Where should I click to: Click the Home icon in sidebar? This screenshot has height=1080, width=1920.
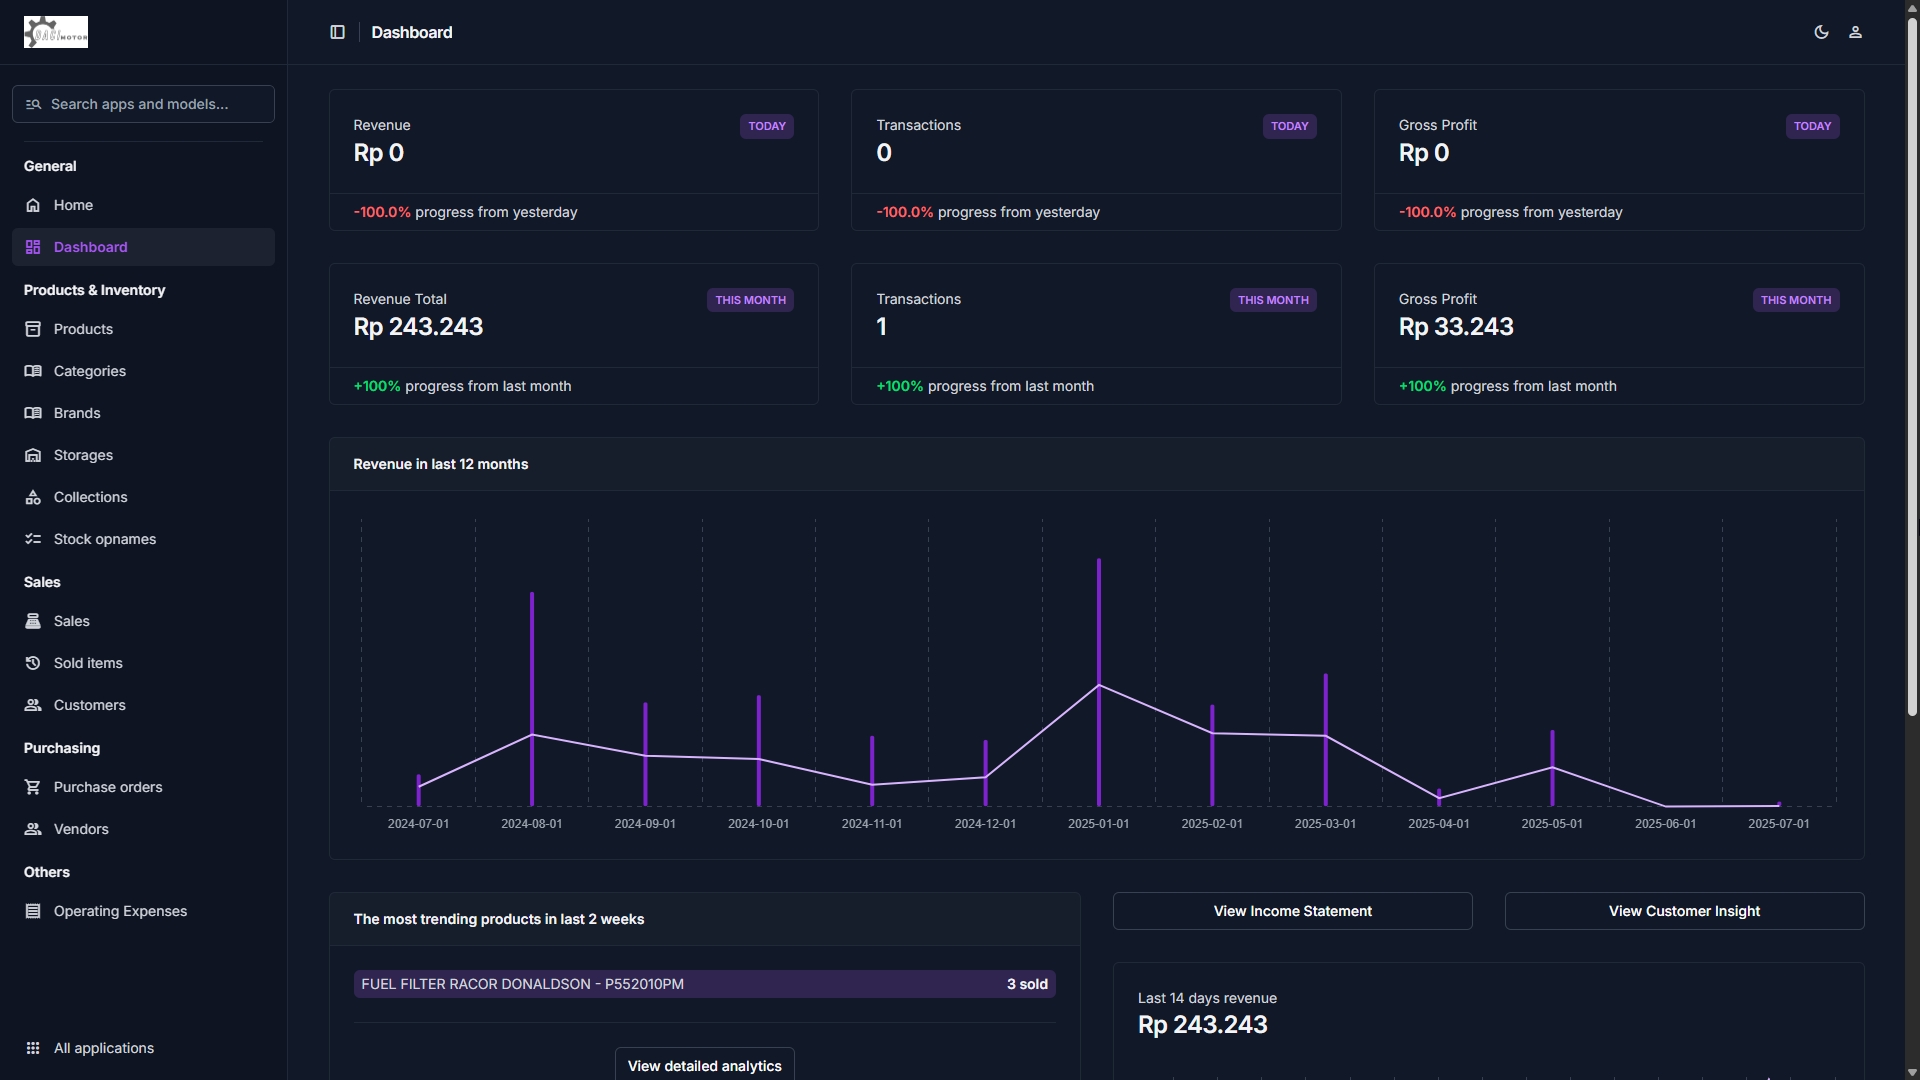click(33, 205)
